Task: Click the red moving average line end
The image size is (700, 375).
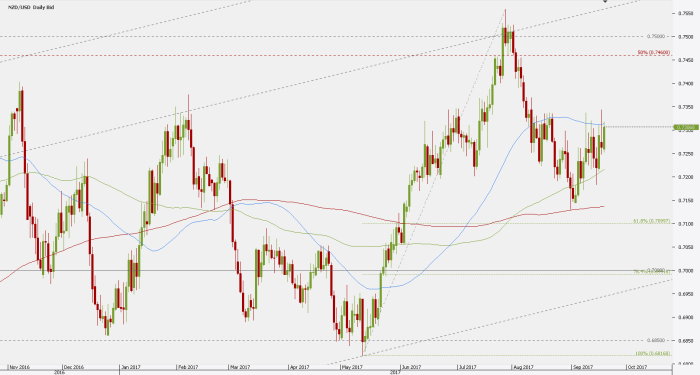Action: 603,206
